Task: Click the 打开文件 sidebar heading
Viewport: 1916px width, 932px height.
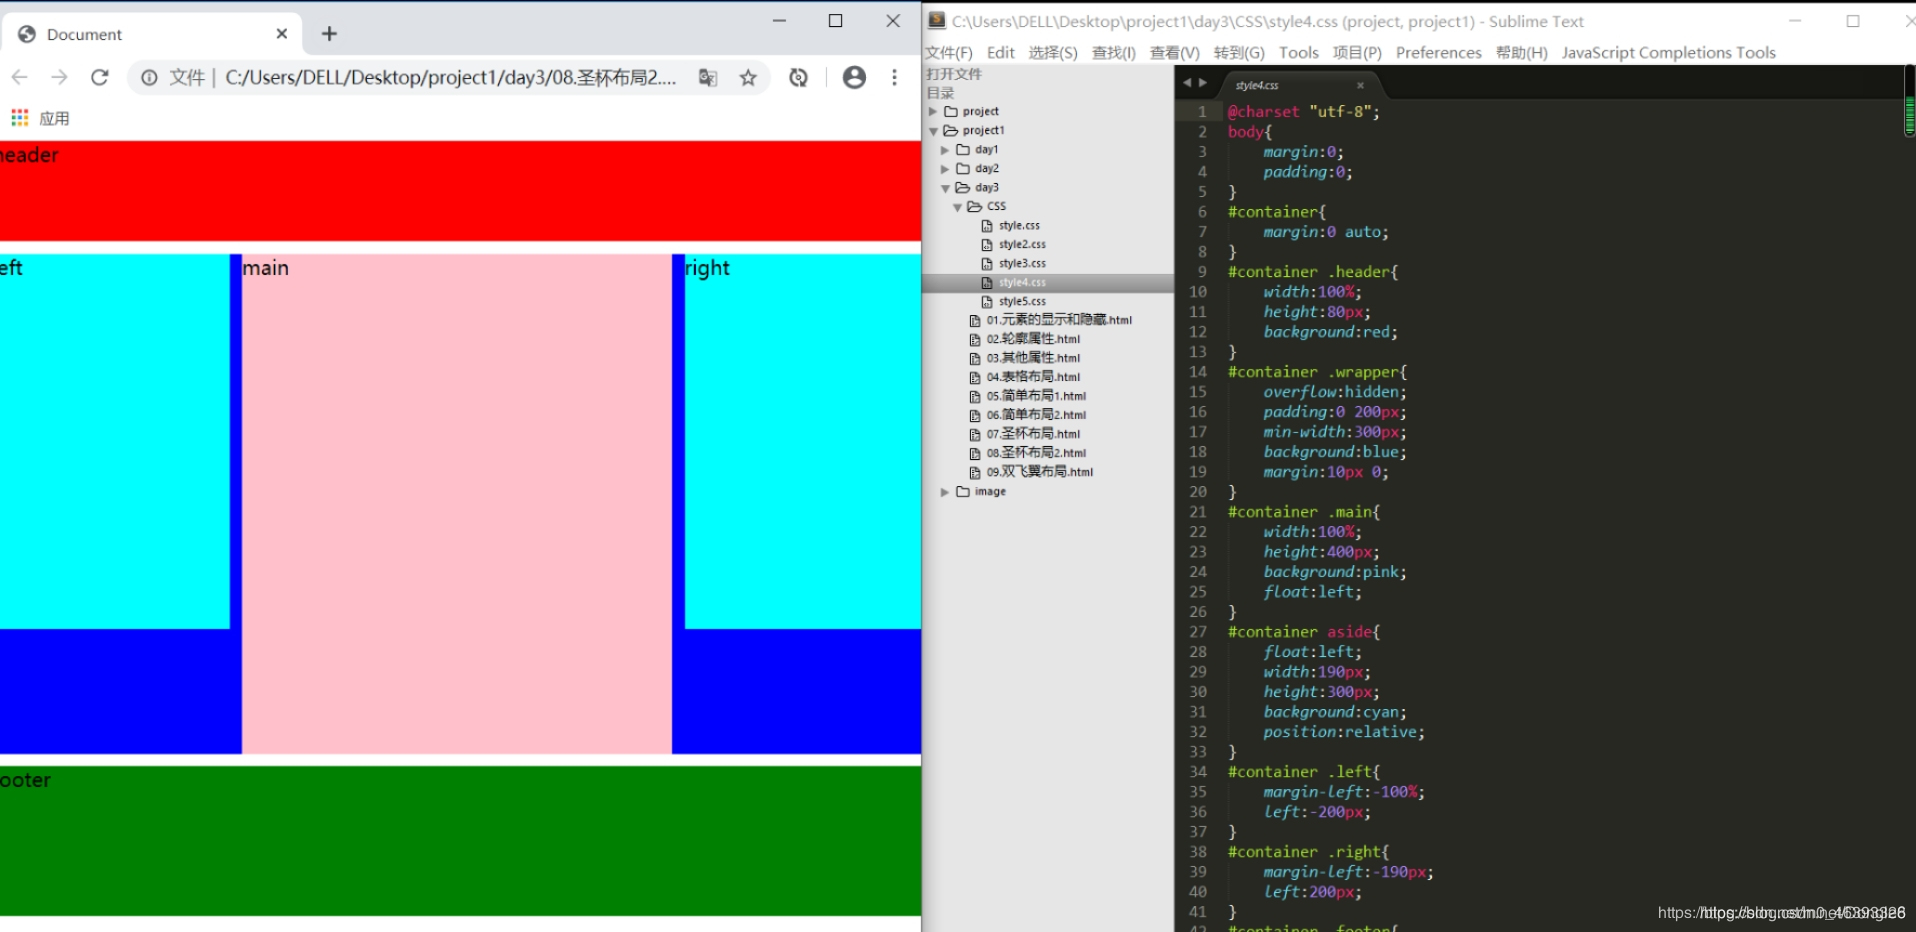Action: 954,74
